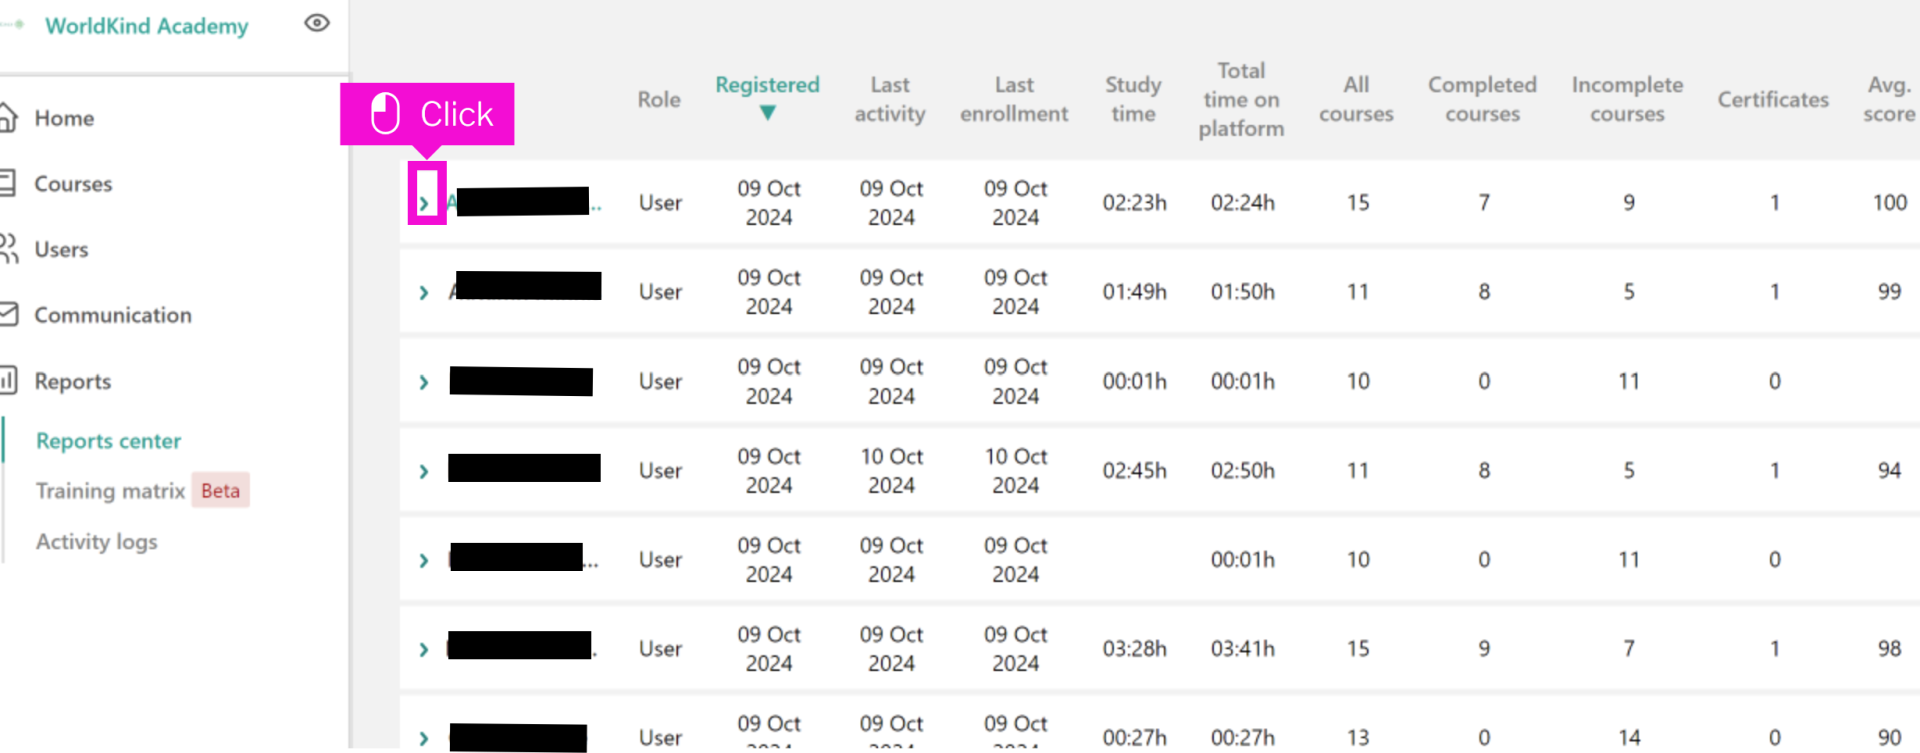Expand the row with 03:28h study time
Viewport: 1920px width, 753px height.
click(x=424, y=649)
